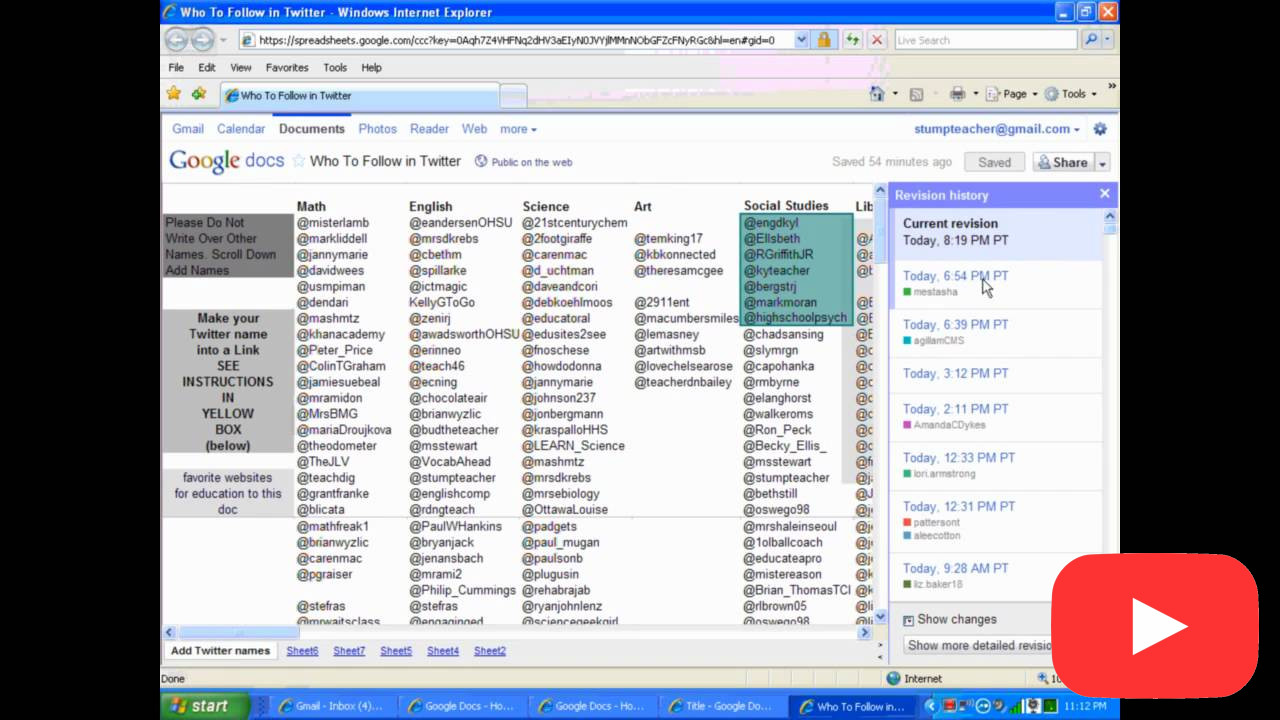This screenshot has width=1280, height=720.
Task: Click Show more detailed revisions button
Action: point(980,645)
